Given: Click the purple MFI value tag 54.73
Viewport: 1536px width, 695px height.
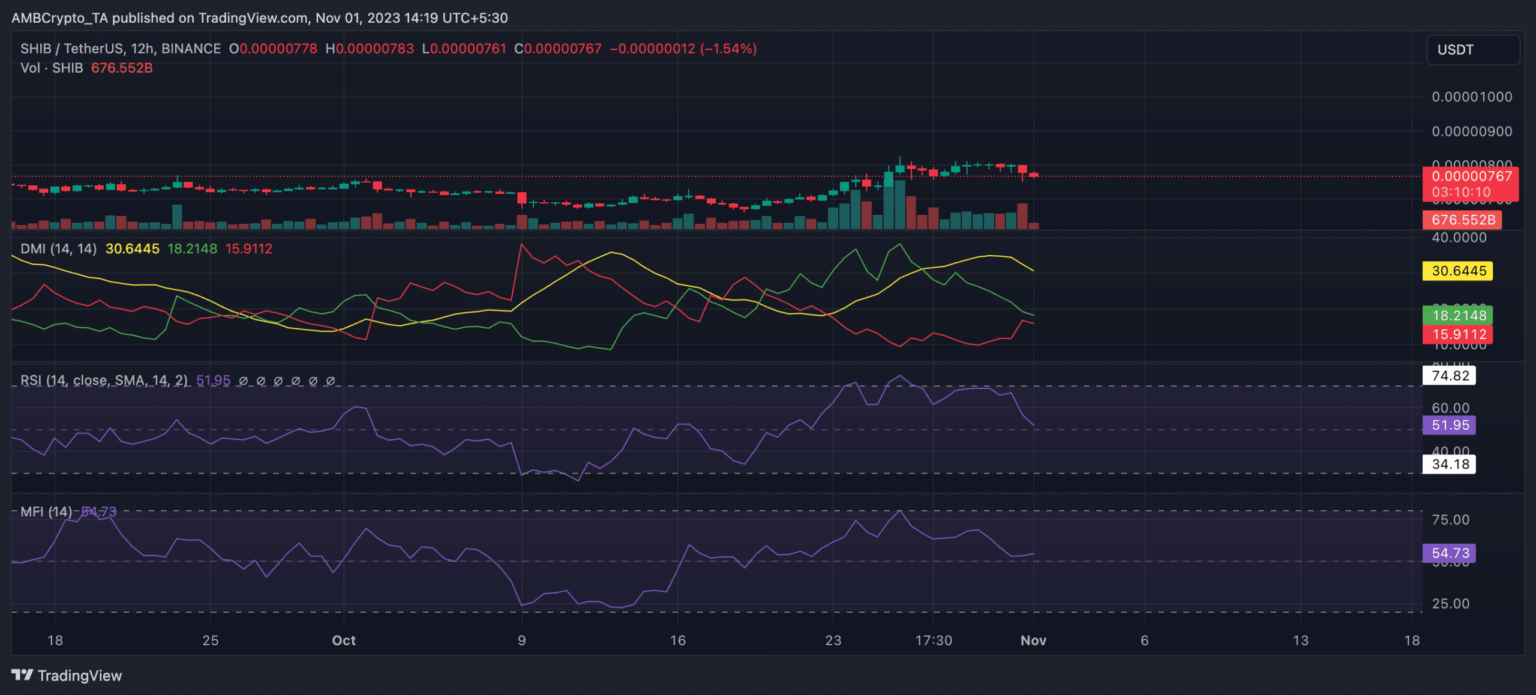Looking at the screenshot, I should pyautogui.click(x=1448, y=553).
